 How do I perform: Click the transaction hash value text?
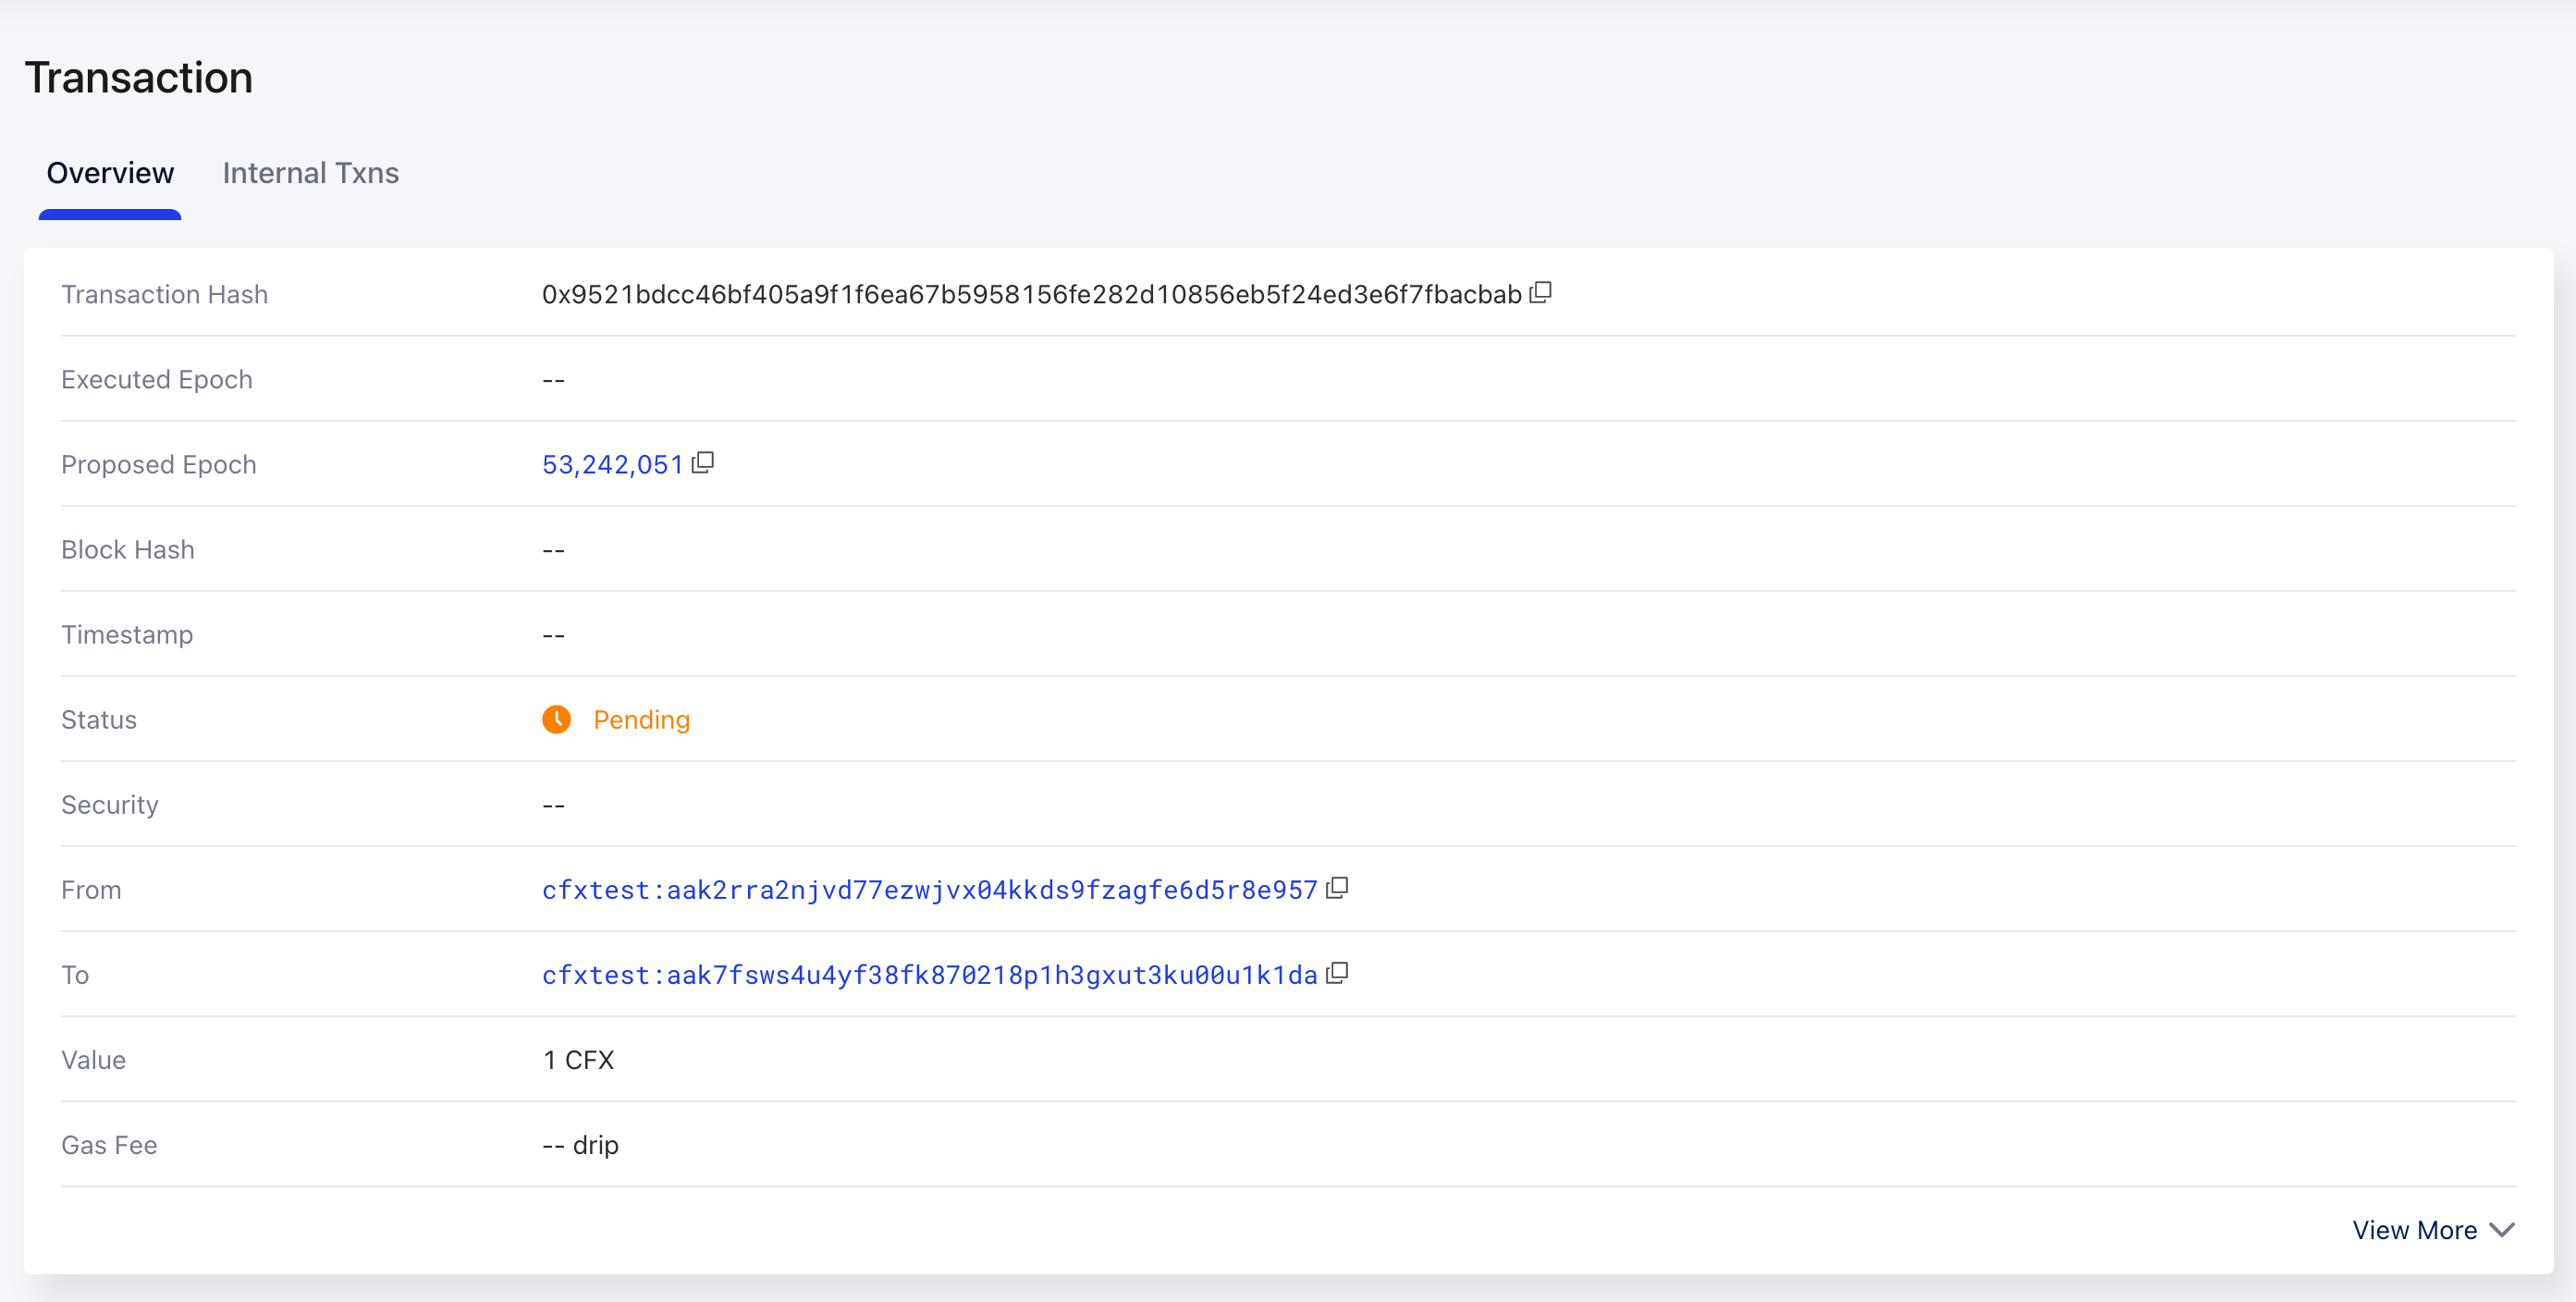[x=1031, y=295]
